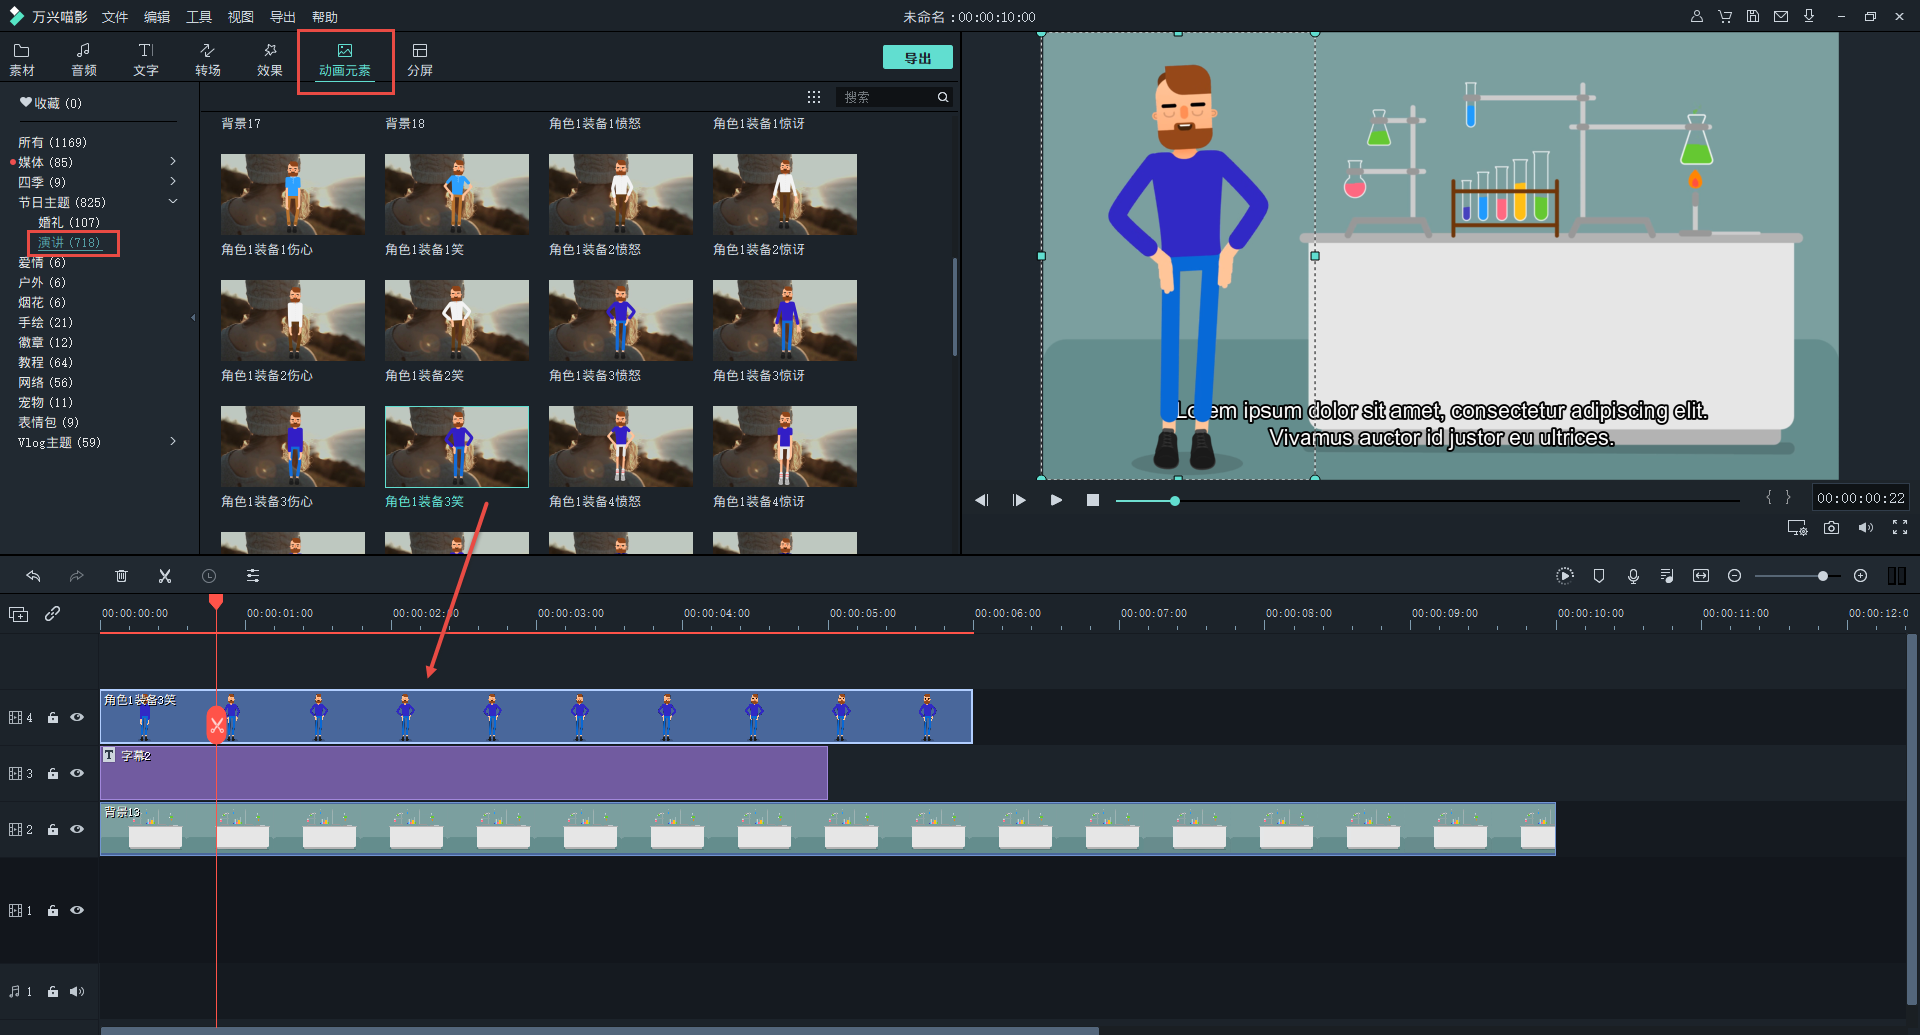Open voiceover recording microphone icon
The image size is (1920, 1035).
(1633, 576)
